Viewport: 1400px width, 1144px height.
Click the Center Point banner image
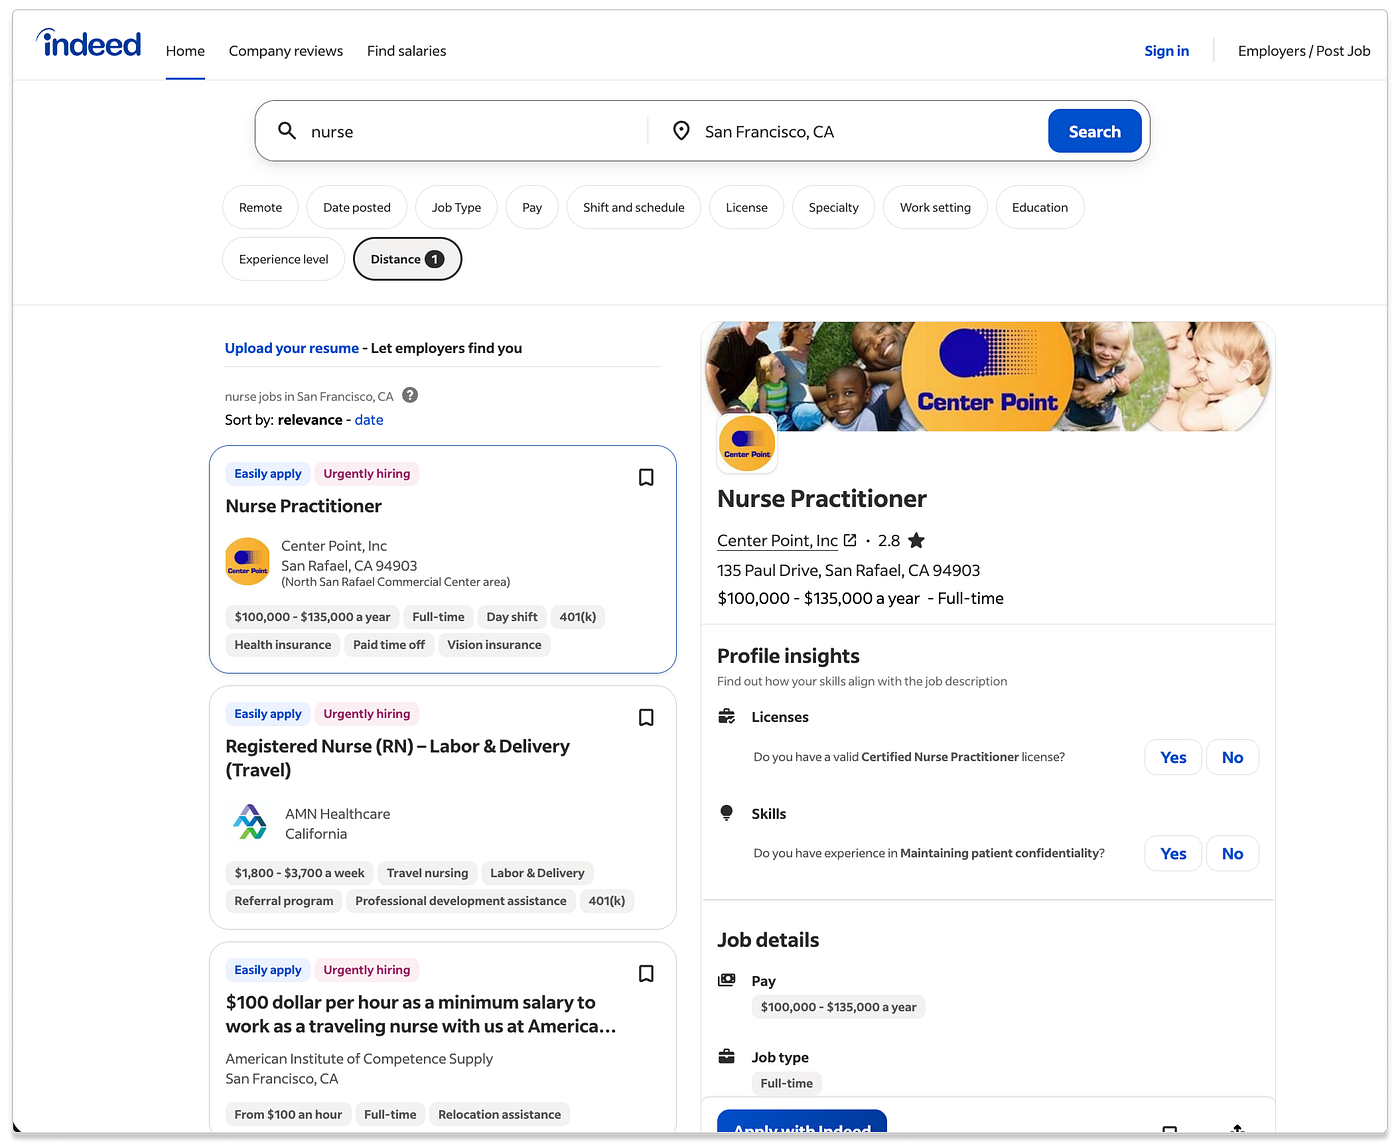(x=988, y=376)
